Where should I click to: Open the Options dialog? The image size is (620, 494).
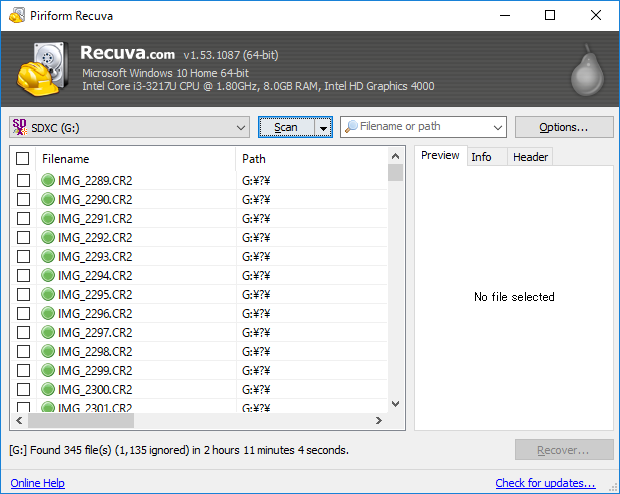(564, 127)
